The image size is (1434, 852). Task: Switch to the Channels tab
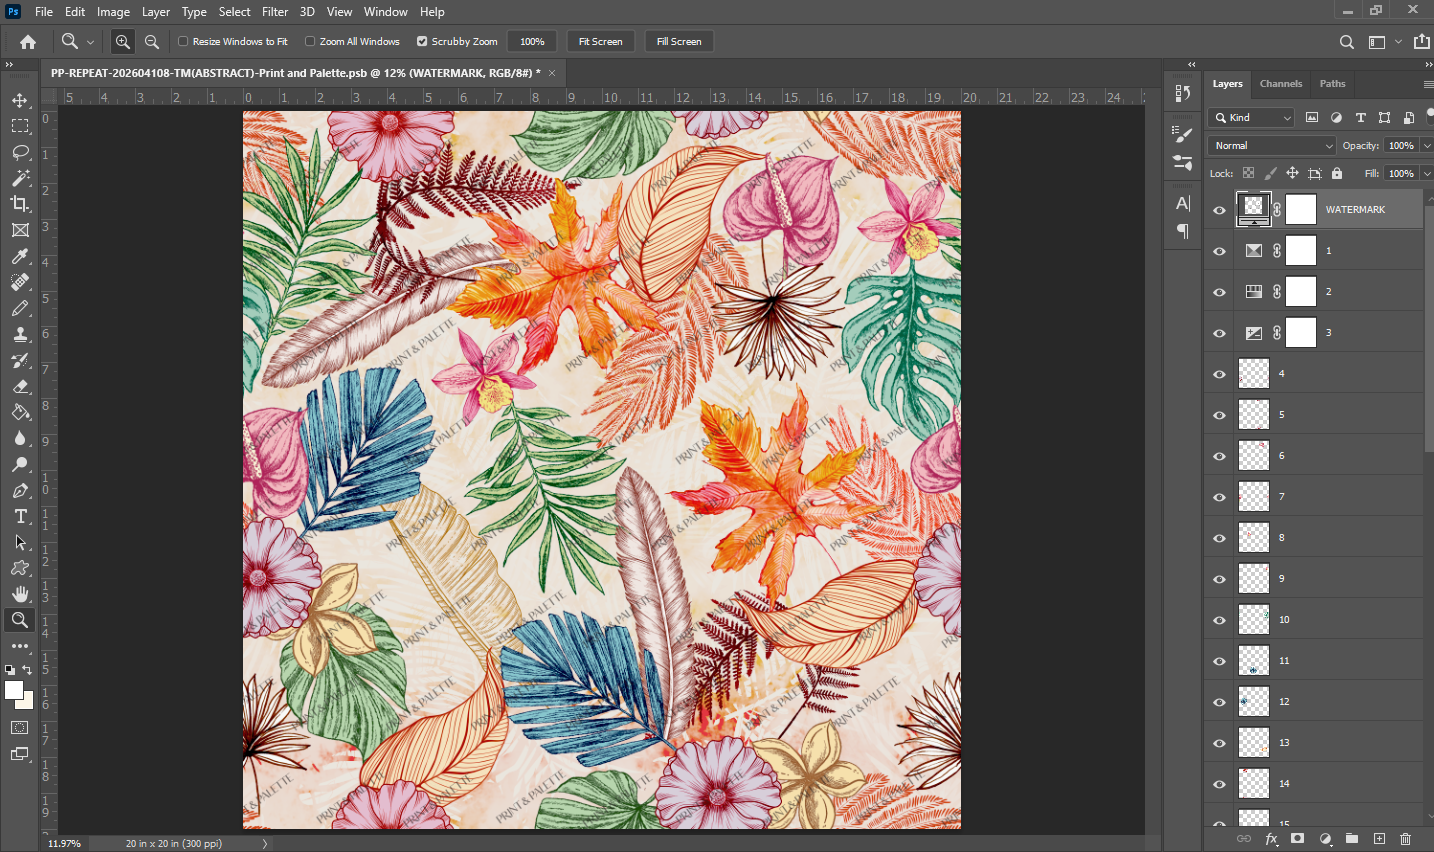click(x=1281, y=84)
